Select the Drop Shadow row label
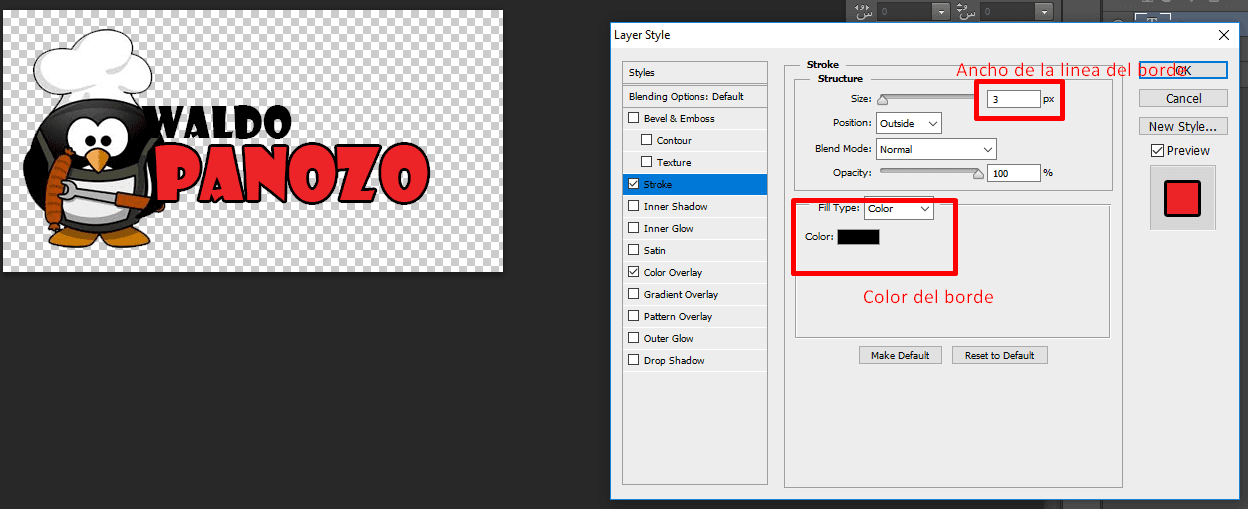Image resolution: width=1248 pixels, height=509 pixels. 672,360
